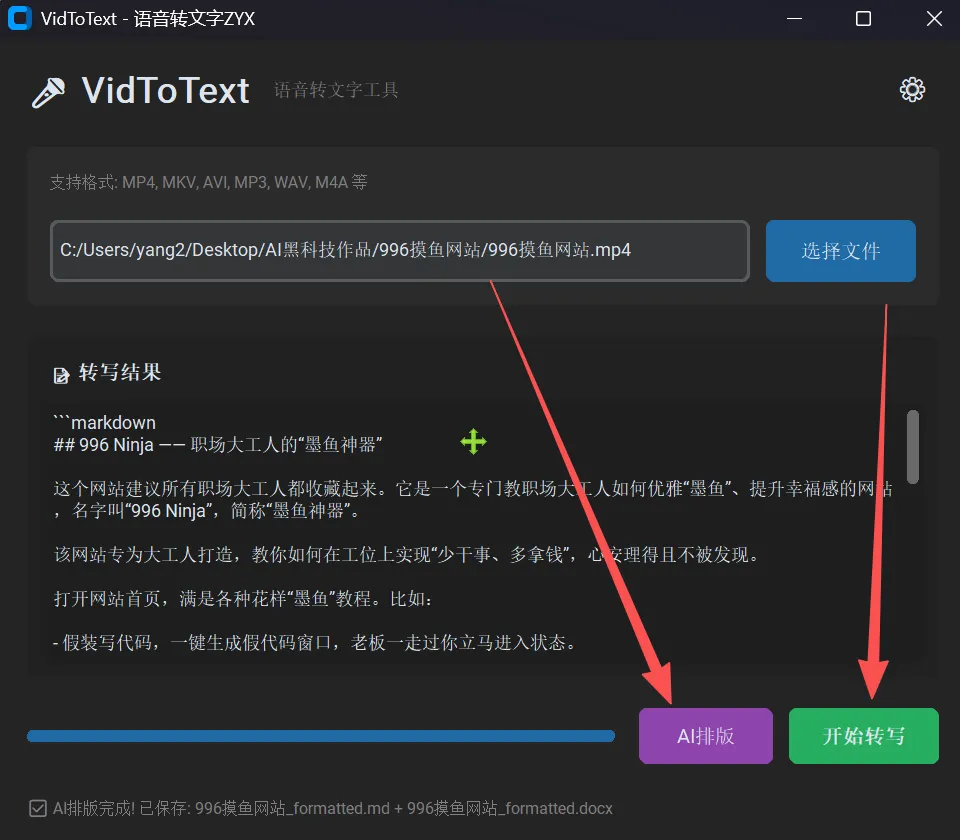Click the VidToText microphone logo icon
Viewport: 960px width, 840px height.
[x=48, y=92]
